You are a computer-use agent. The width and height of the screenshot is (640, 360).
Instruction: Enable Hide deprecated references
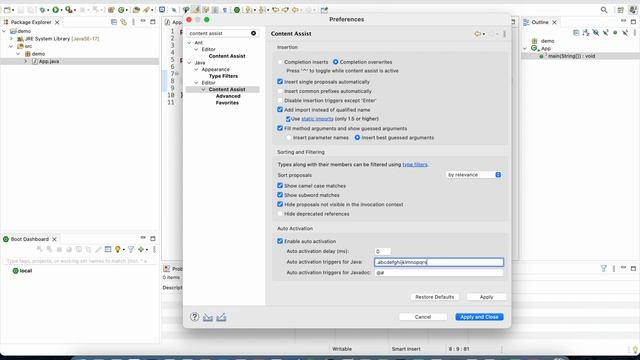click(280, 214)
